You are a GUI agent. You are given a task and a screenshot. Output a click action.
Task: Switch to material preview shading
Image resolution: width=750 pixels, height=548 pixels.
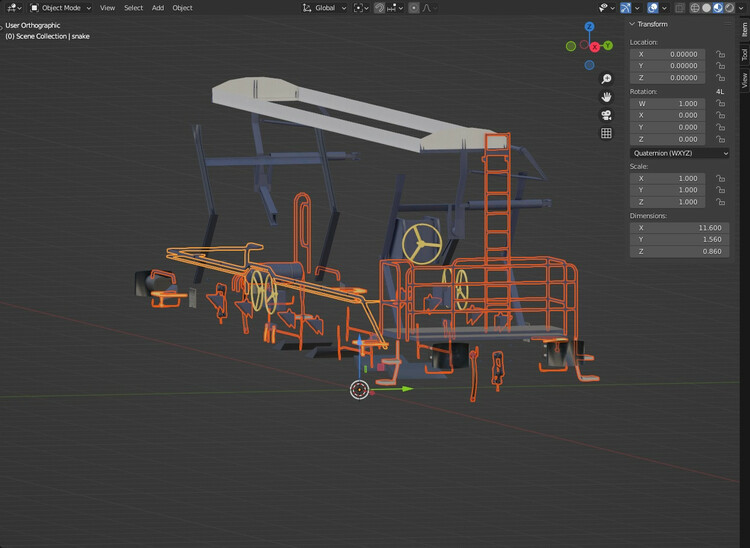[718, 8]
